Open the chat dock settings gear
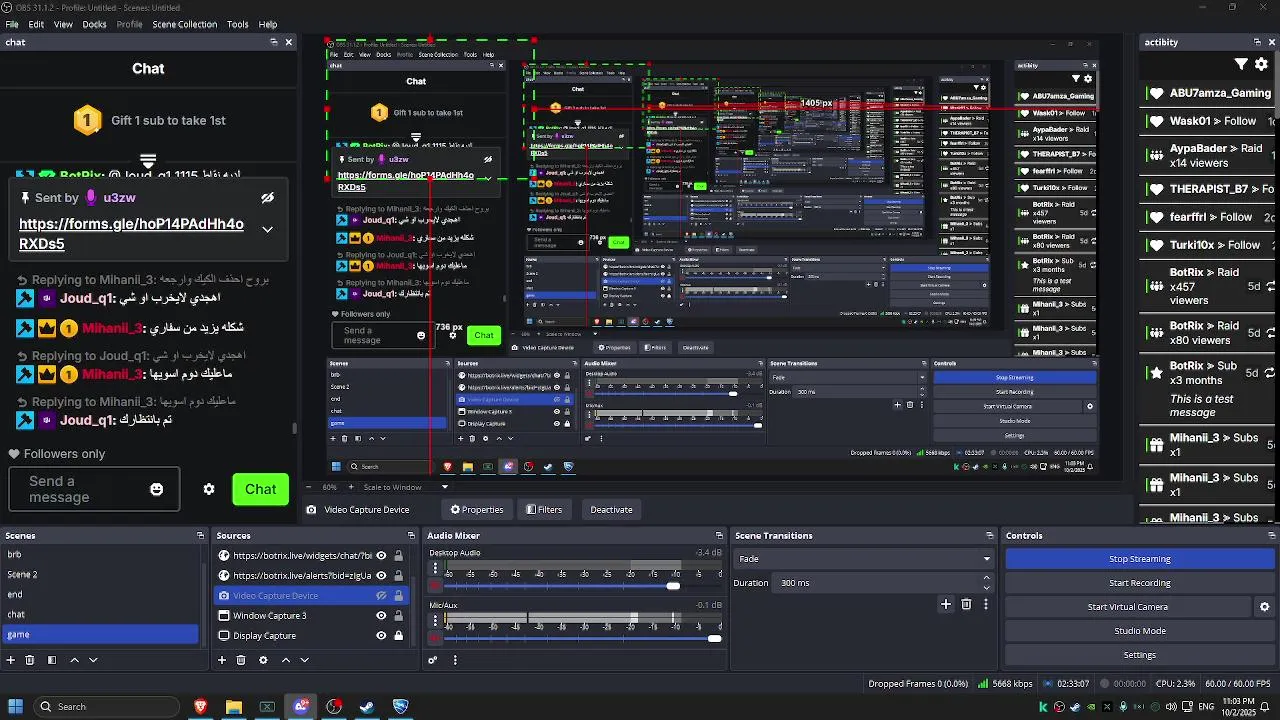 (209, 489)
